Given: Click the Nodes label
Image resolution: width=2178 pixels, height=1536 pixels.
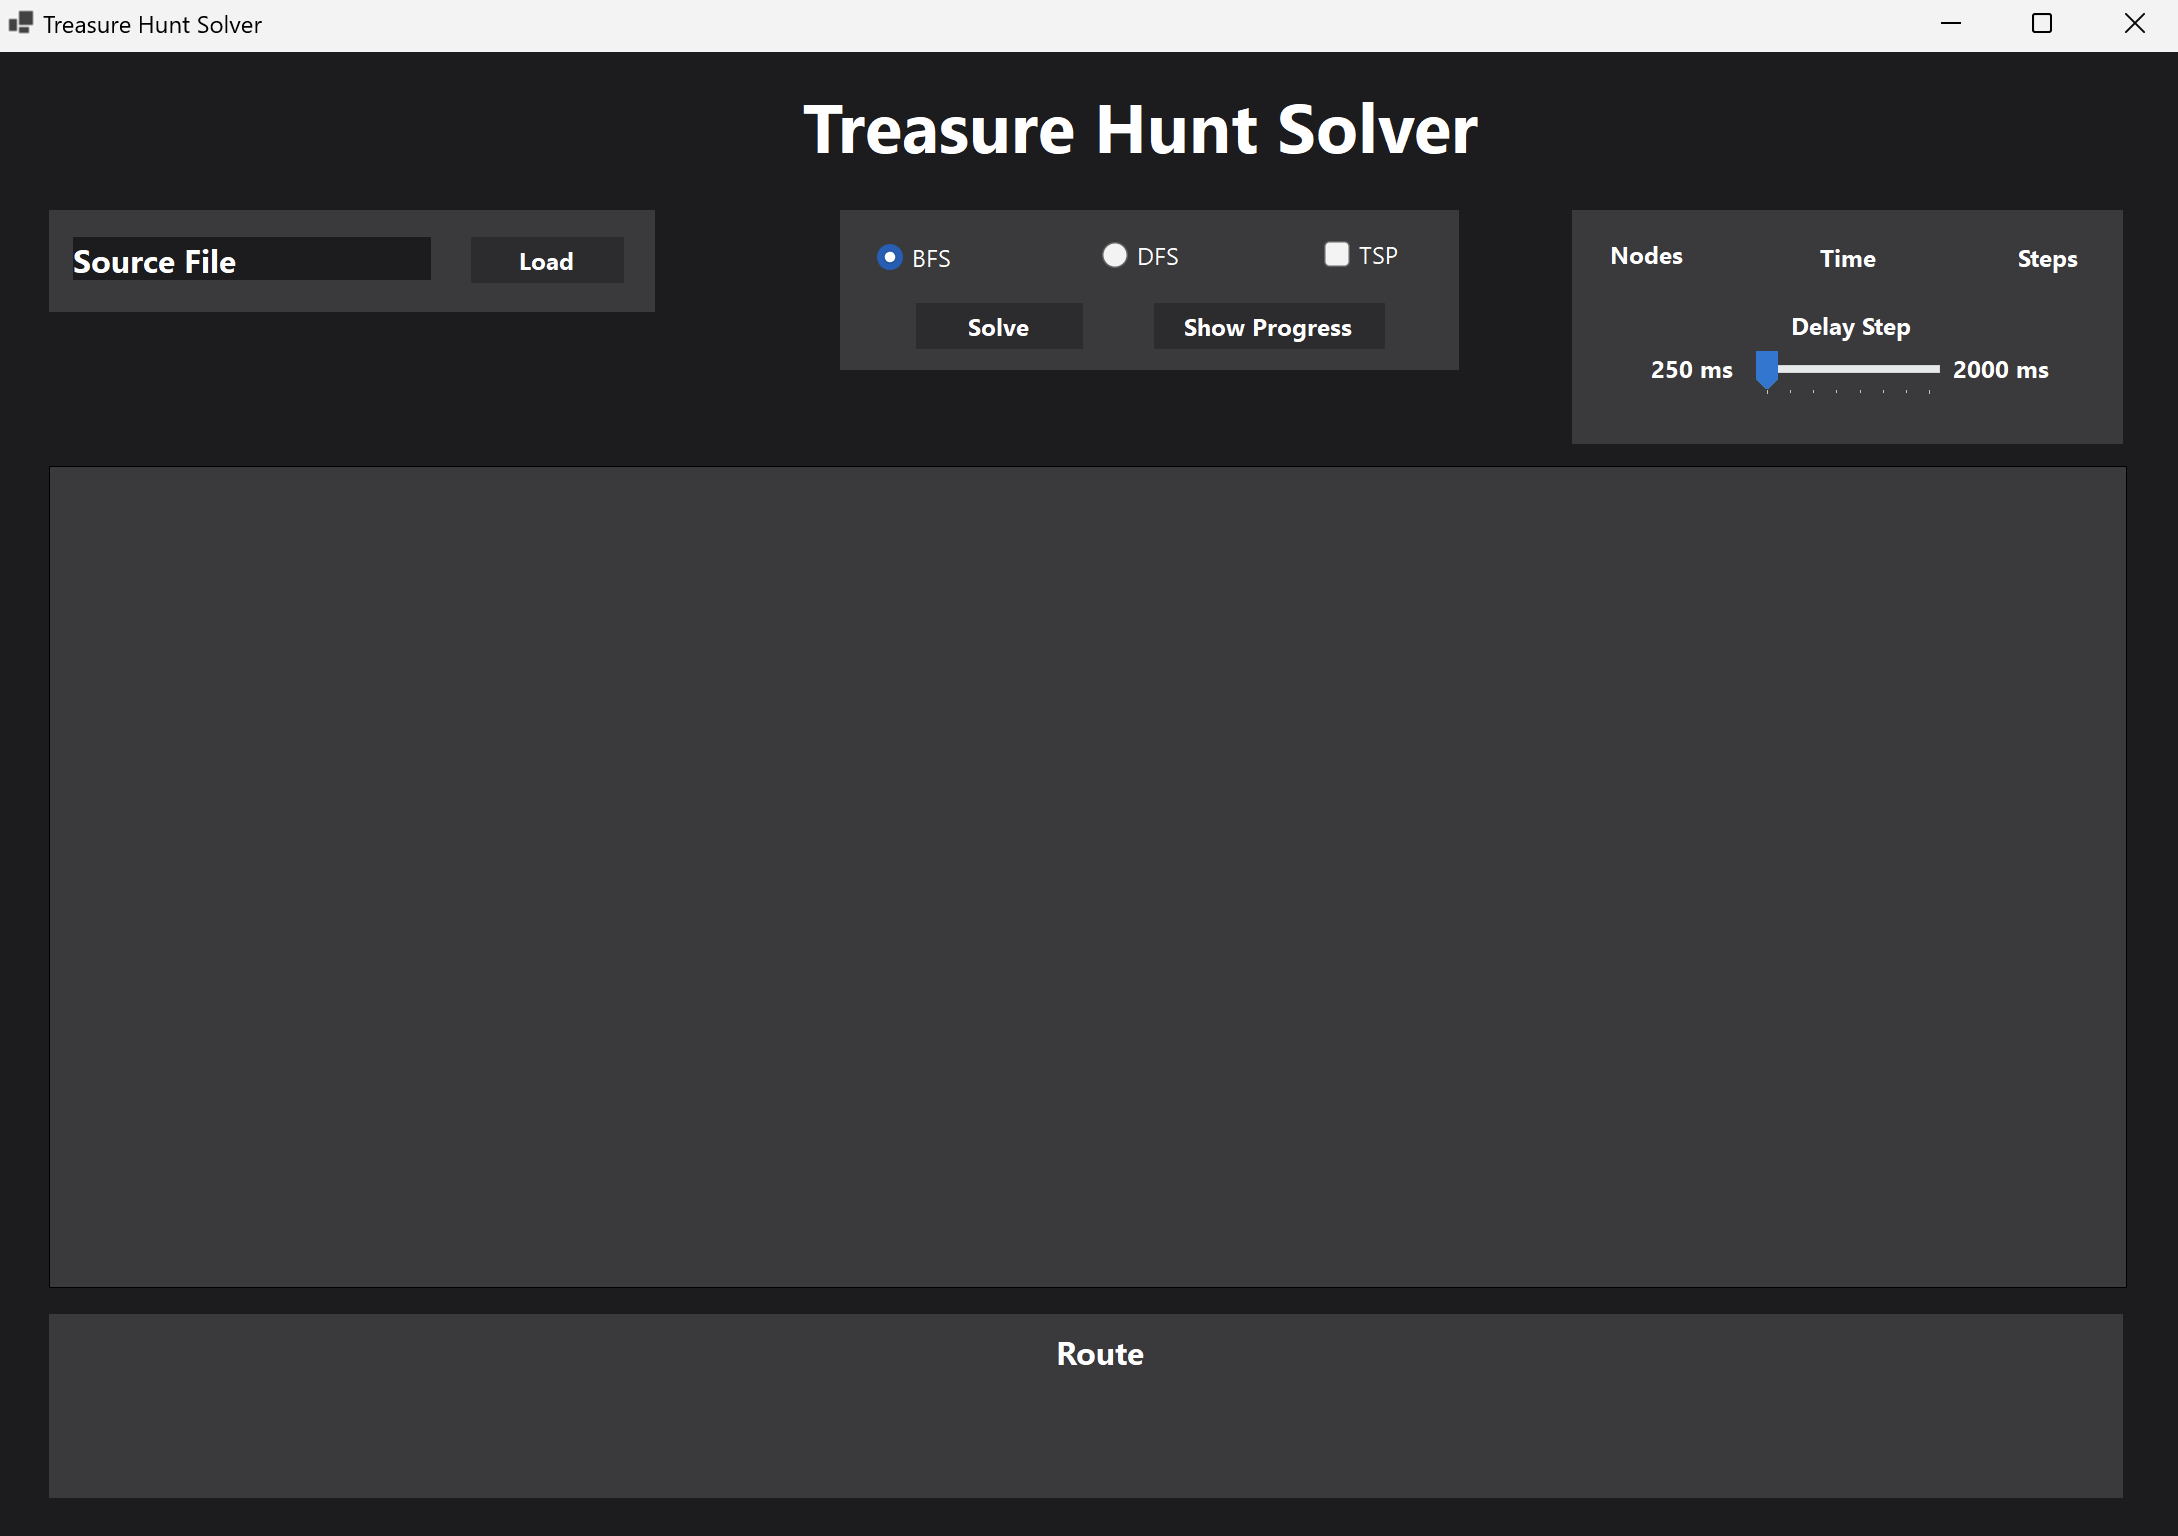Looking at the screenshot, I should tap(1646, 256).
